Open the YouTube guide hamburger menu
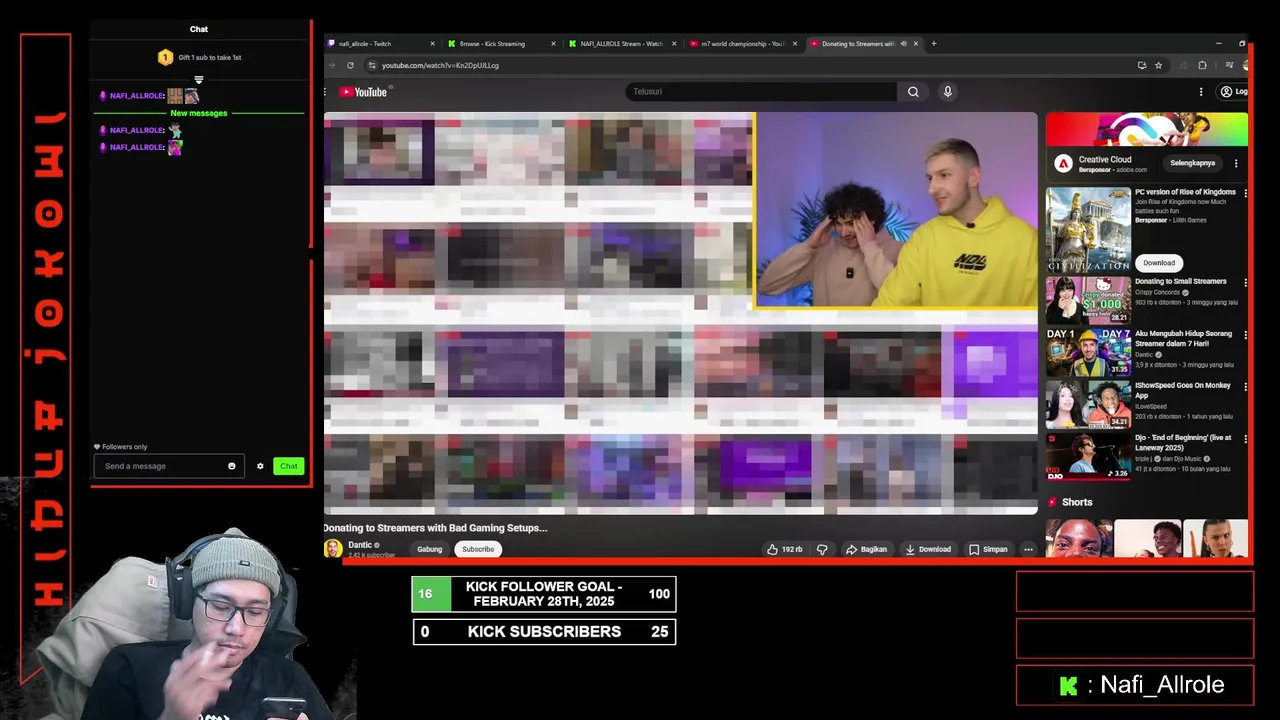Image resolution: width=1280 pixels, height=720 pixels. point(325,92)
